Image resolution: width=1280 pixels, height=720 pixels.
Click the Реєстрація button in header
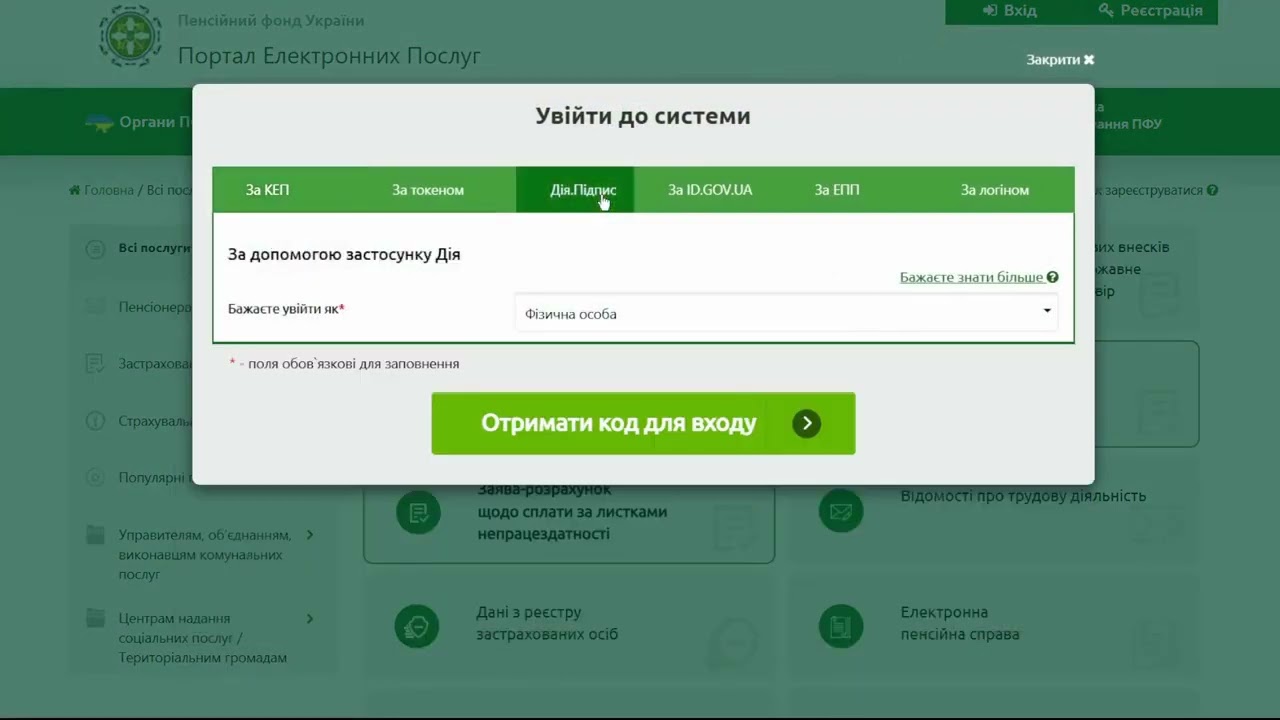pos(1150,10)
